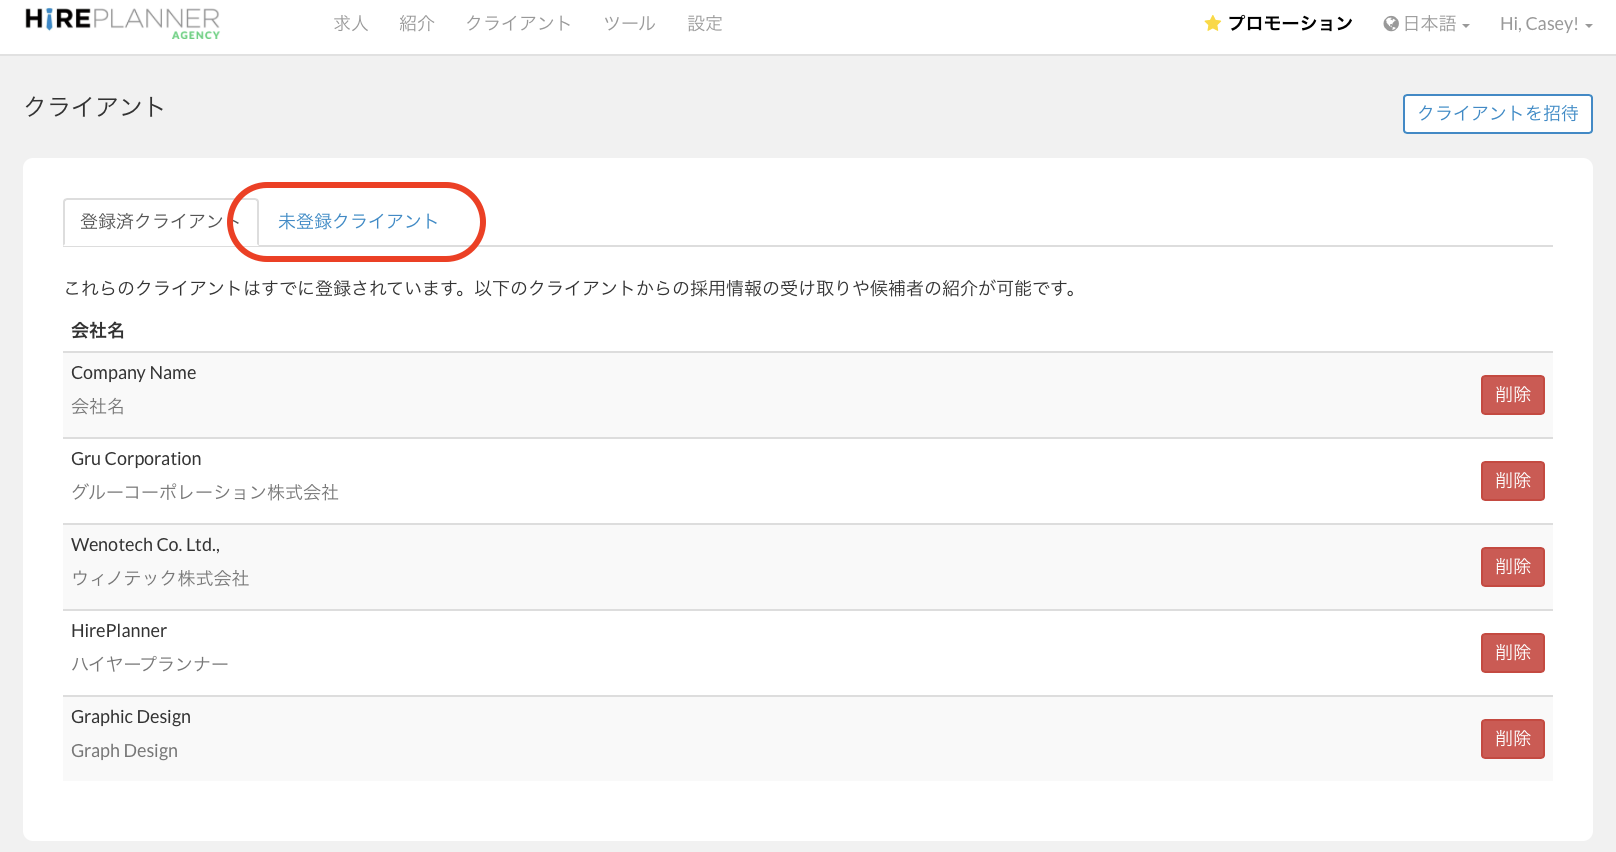
Task: Click the プロモーション link
Action: point(1290,23)
